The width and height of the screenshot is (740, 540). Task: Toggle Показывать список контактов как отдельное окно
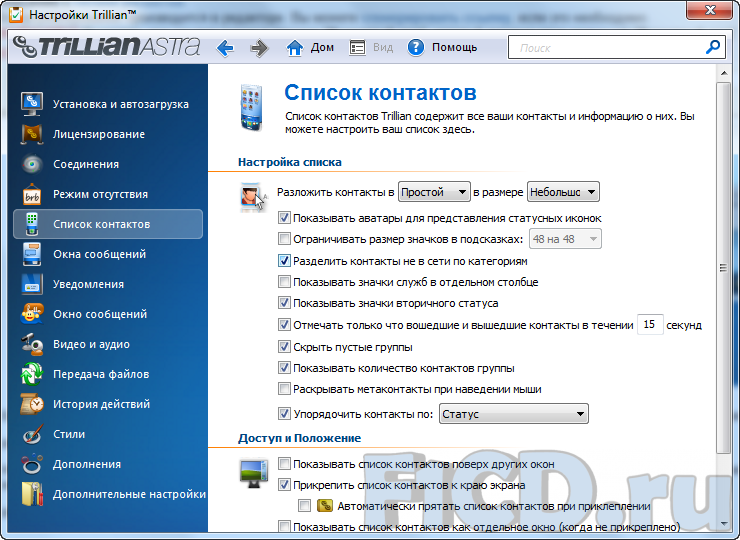[x=284, y=526]
